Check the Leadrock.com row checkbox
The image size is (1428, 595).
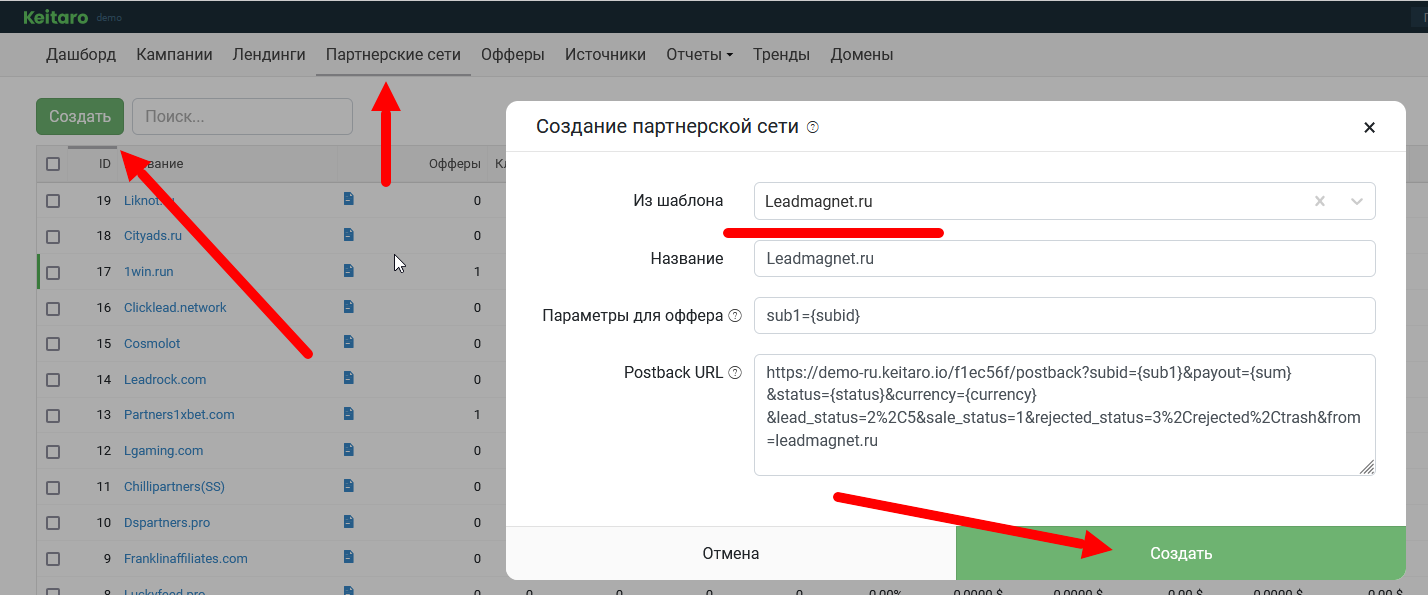[53, 380]
